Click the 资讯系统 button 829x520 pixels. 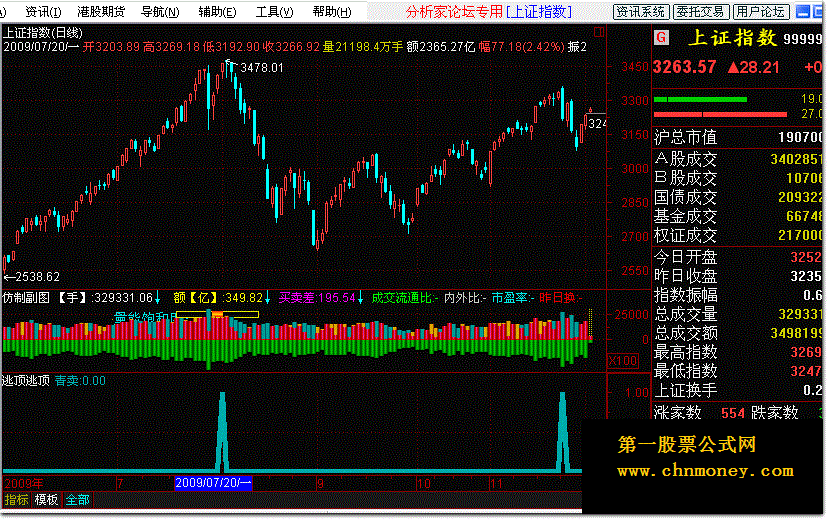(641, 12)
